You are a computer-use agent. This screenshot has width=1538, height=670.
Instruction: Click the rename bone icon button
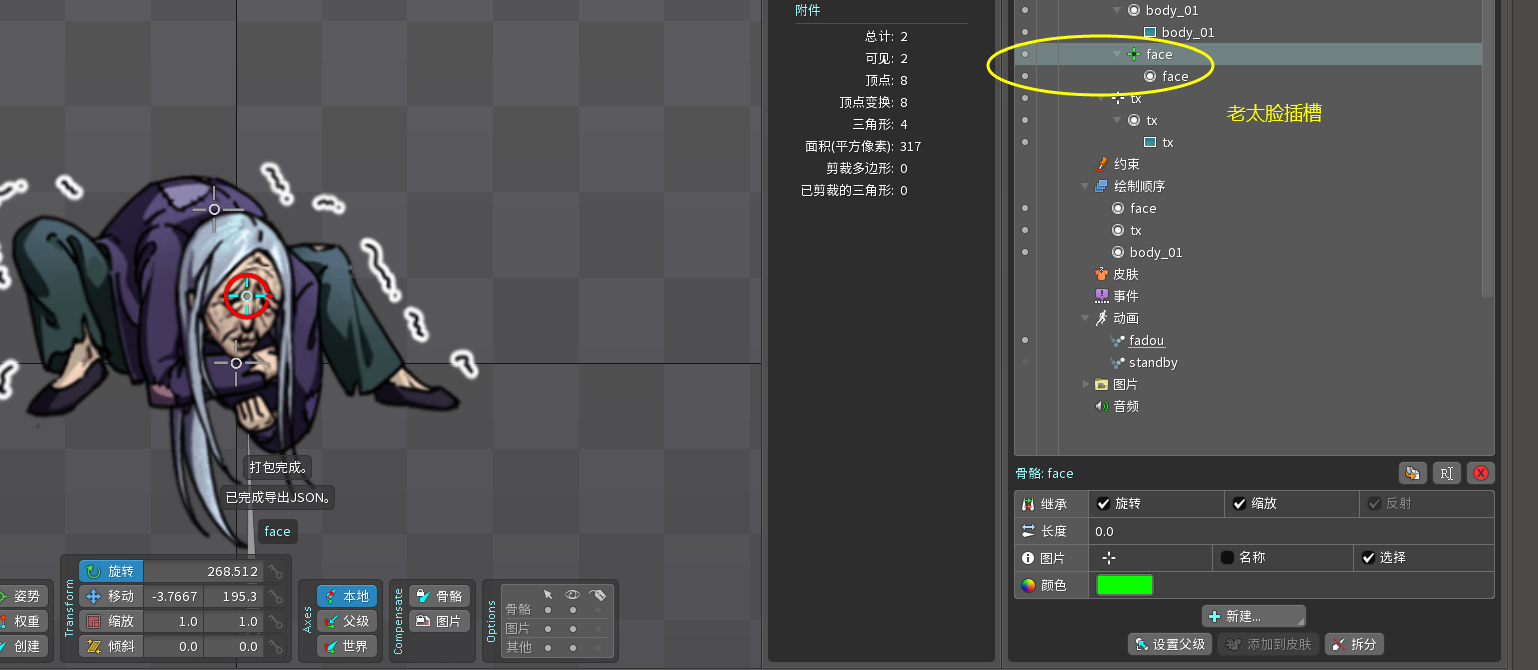coord(1446,473)
